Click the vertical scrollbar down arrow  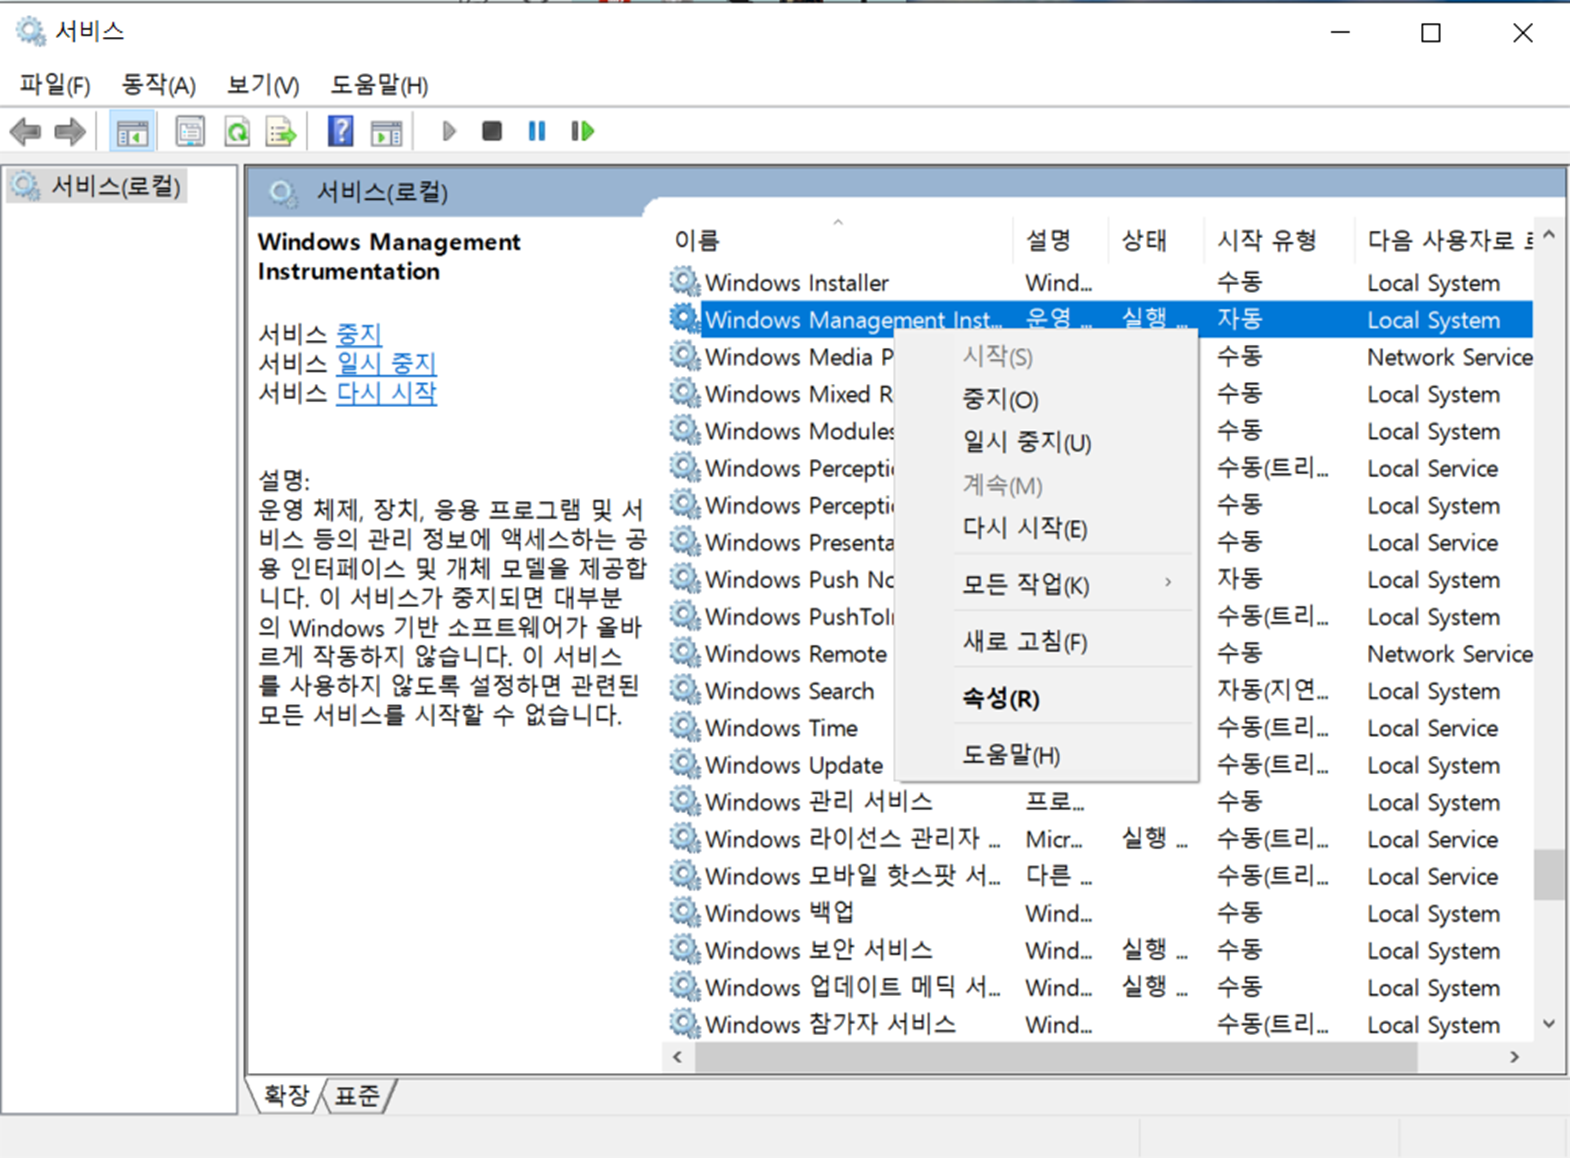click(1549, 1024)
